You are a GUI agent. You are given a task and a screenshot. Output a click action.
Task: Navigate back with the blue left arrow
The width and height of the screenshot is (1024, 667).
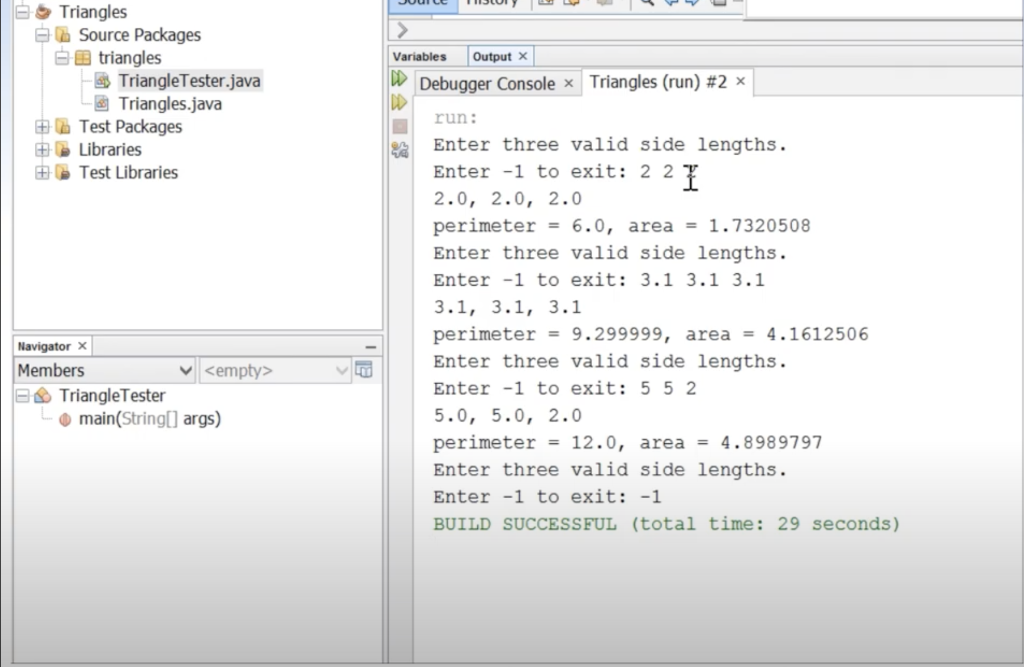672,5
